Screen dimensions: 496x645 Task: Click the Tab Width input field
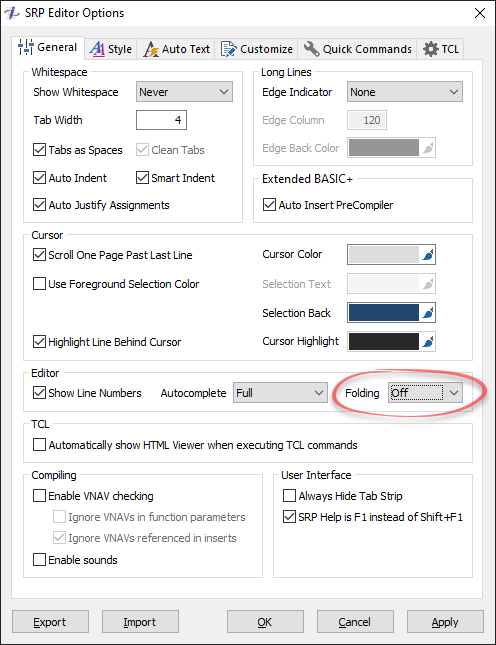(161, 120)
